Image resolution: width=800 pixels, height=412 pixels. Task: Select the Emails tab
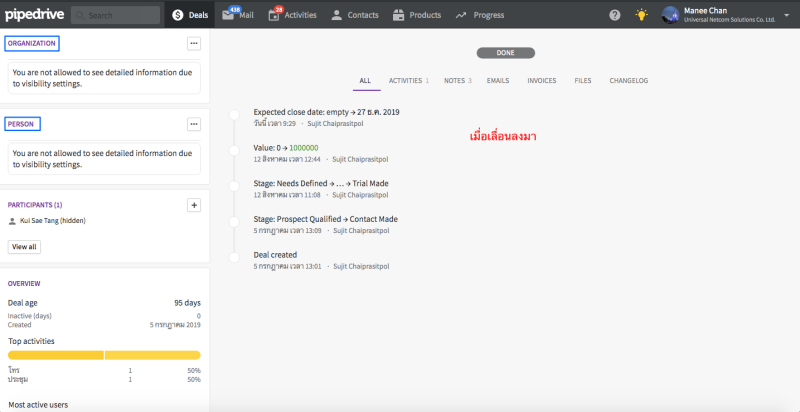(499, 80)
